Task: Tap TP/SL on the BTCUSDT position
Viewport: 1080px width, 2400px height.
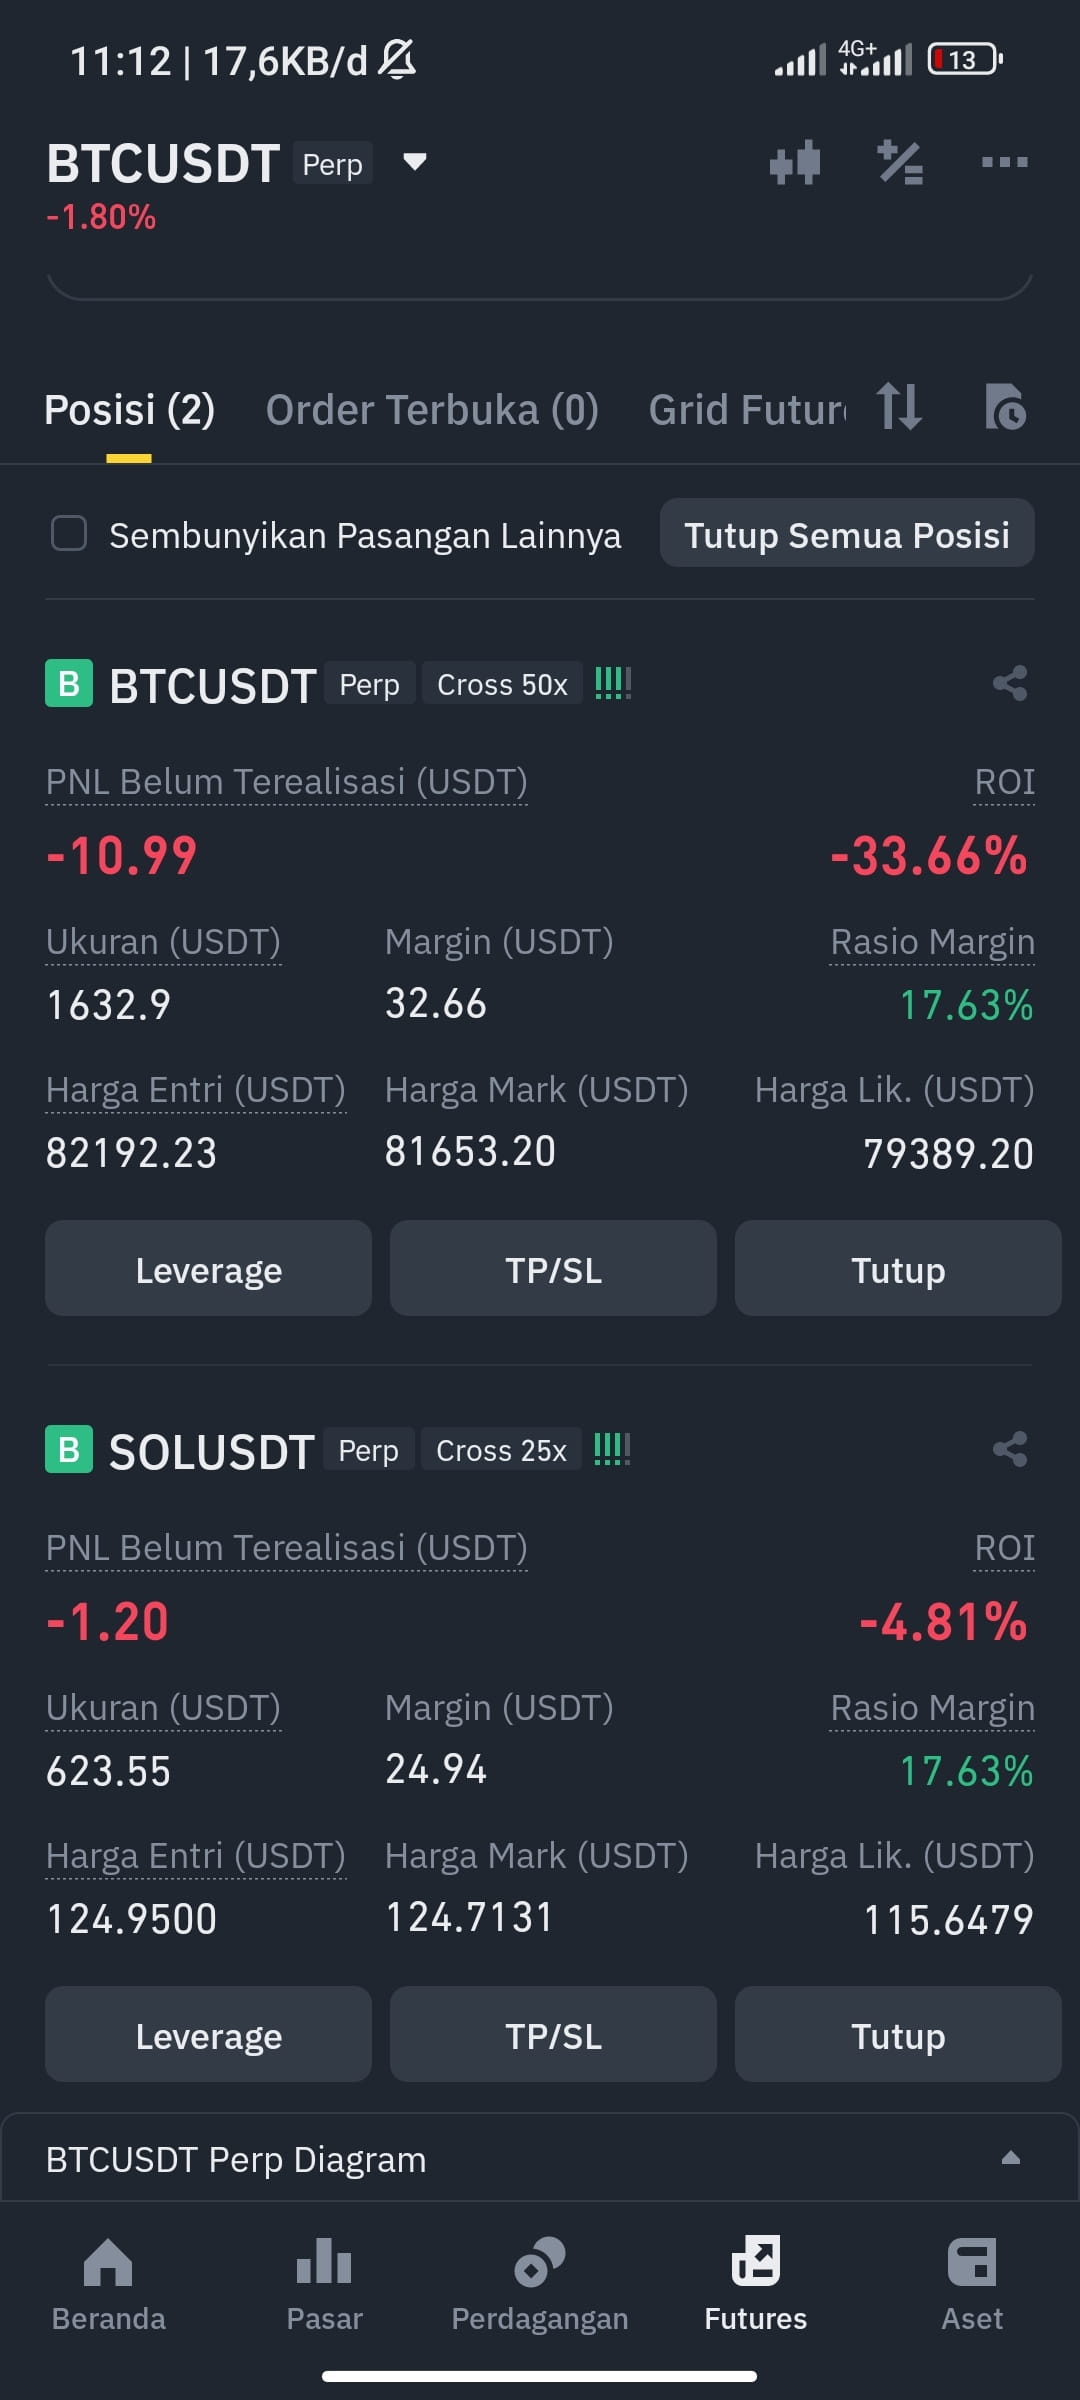Action: click(553, 1269)
